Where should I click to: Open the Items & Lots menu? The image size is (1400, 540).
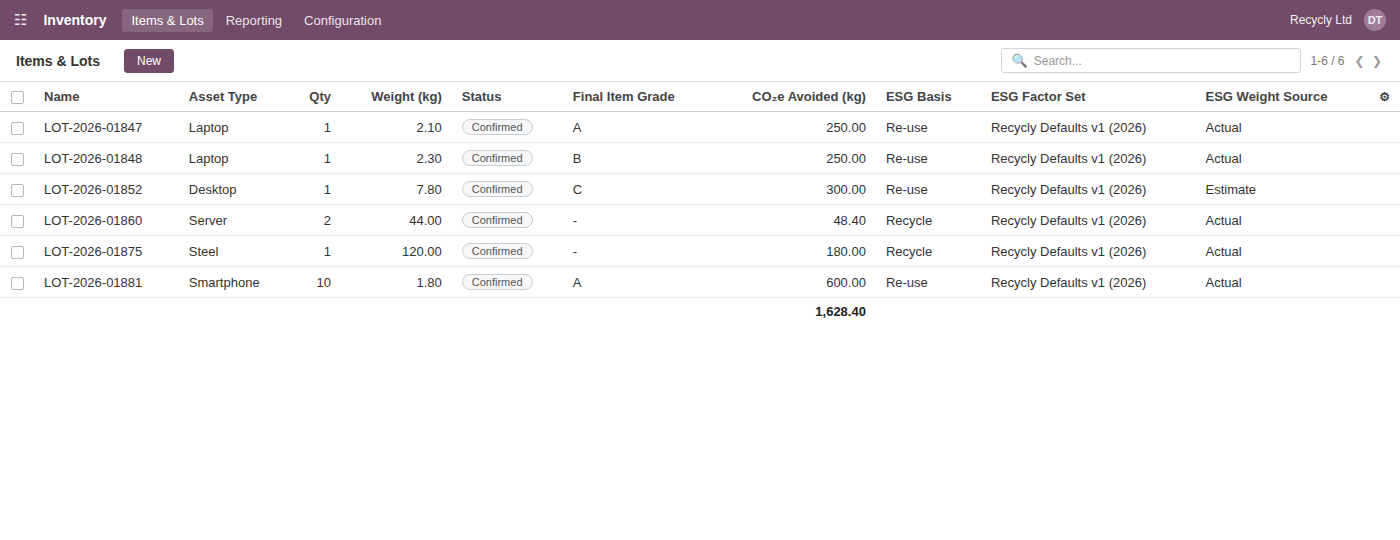pyautogui.click(x=167, y=20)
